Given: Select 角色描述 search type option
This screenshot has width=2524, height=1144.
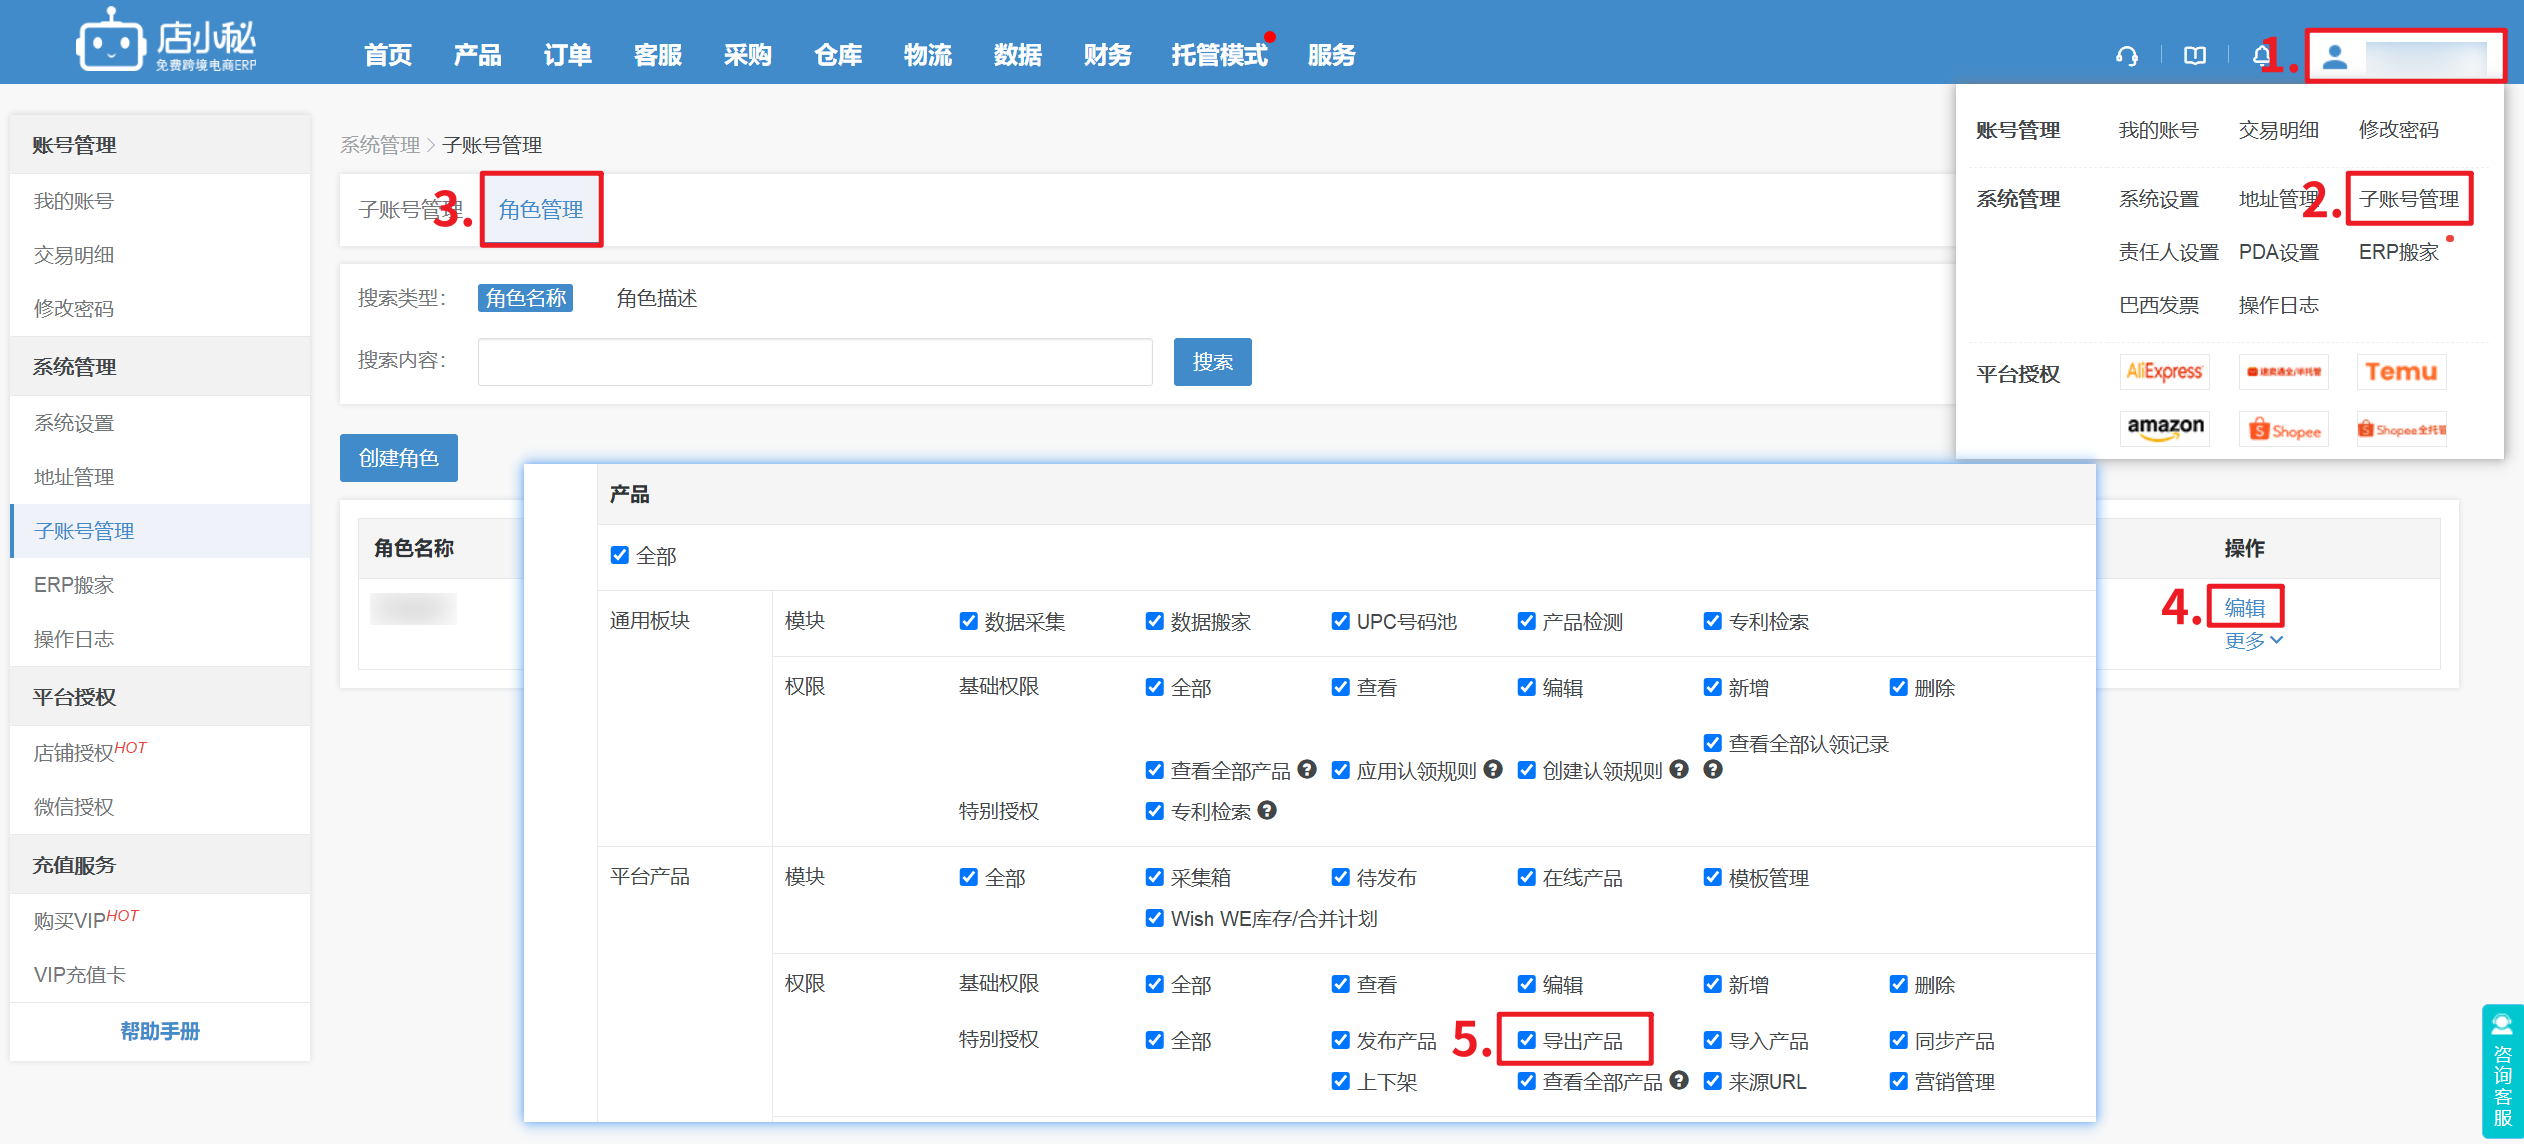Looking at the screenshot, I should [x=656, y=298].
